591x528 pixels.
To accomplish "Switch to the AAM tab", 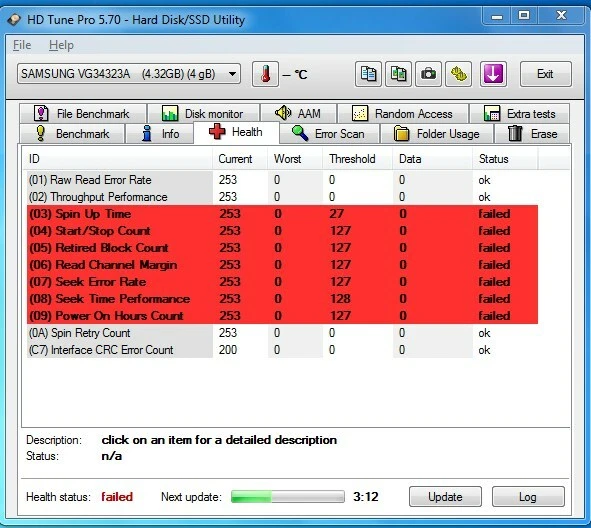I will [x=299, y=113].
